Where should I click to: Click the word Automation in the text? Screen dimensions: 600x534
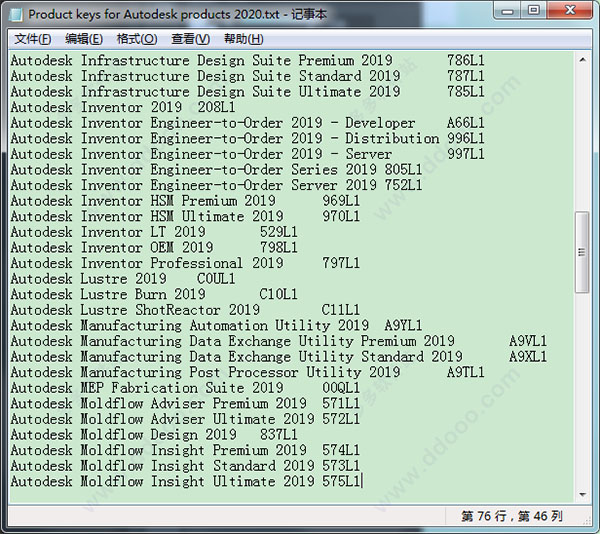[x=229, y=326]
